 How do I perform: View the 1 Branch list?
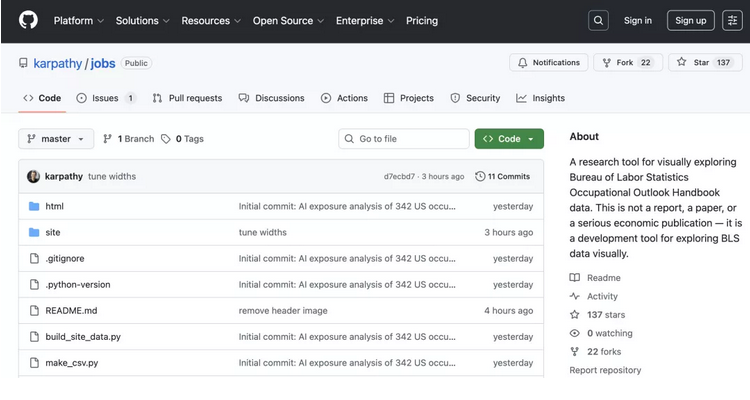click(x=129, y=139)
